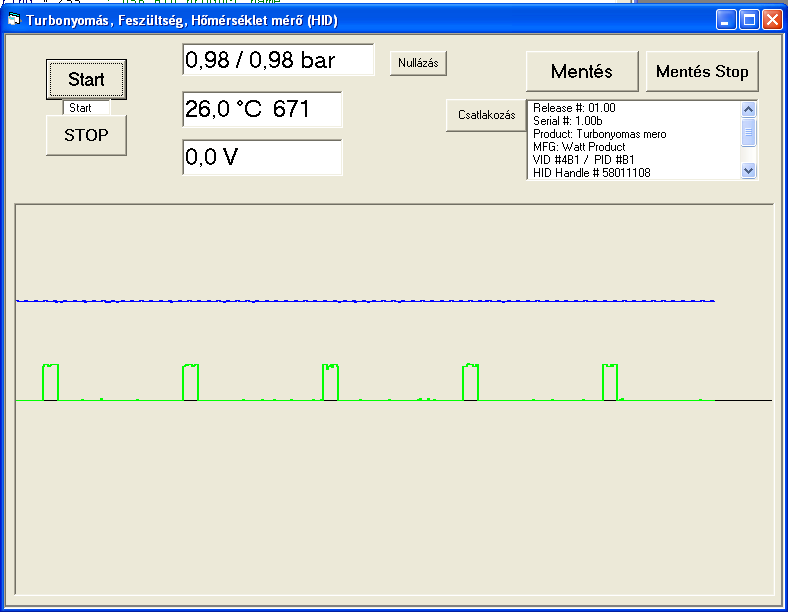This screenshot has width=788, height=612.
Task: Click the voltage field showing 0,0 V
Action: tap(262, 157)
